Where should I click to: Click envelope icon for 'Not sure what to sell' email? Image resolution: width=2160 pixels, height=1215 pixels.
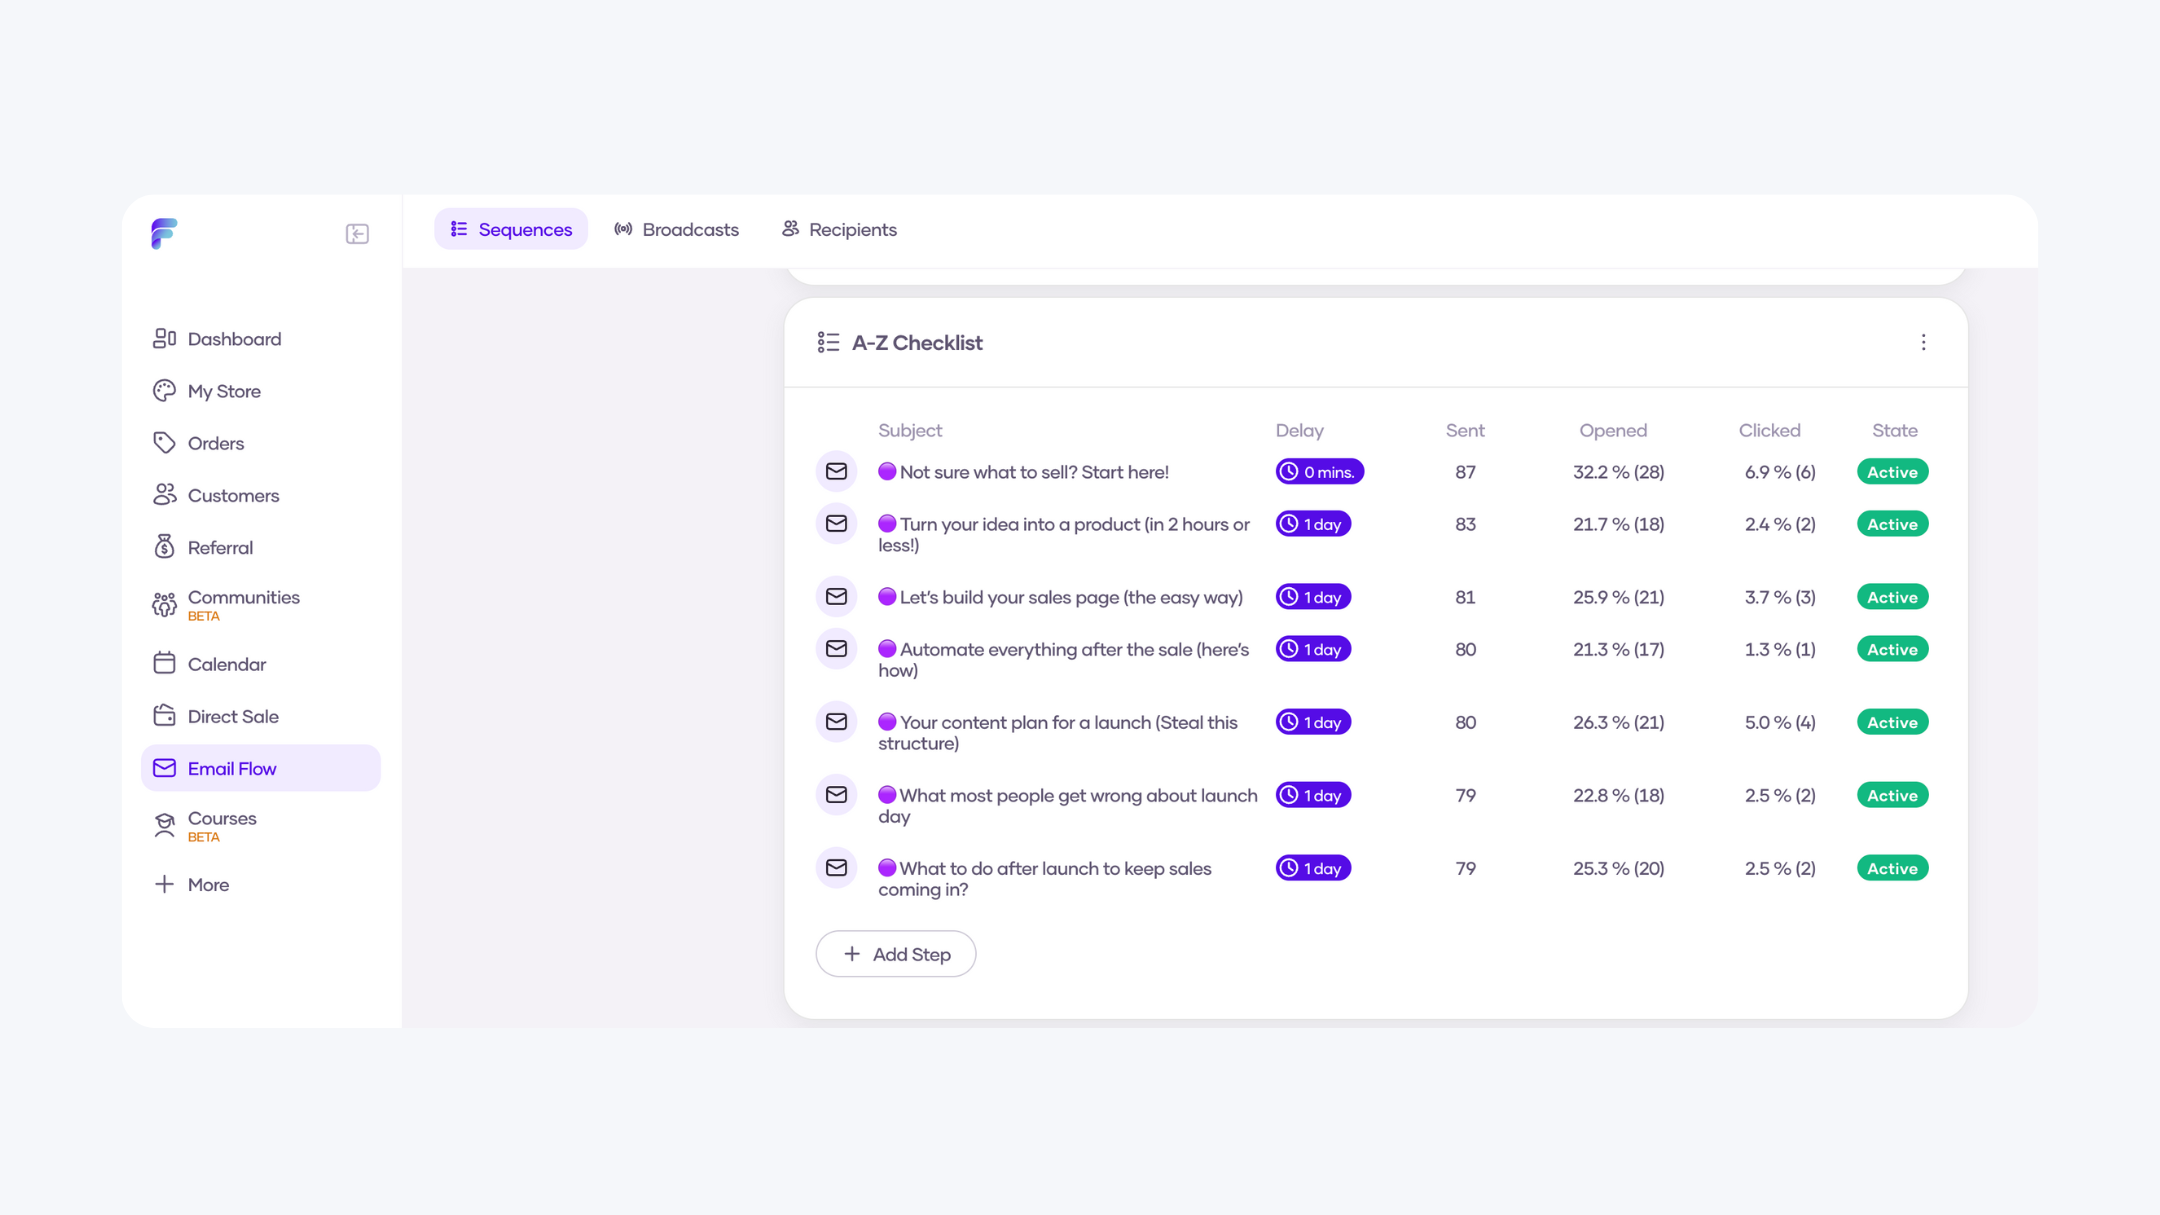[836, 472]
